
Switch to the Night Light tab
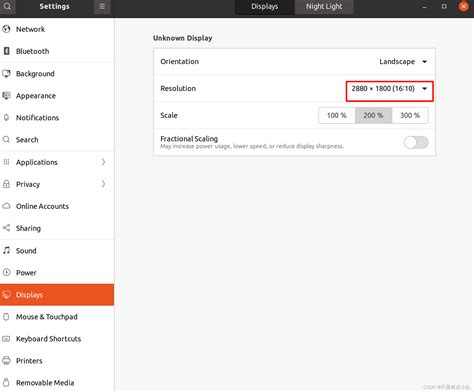click(324, 6)
